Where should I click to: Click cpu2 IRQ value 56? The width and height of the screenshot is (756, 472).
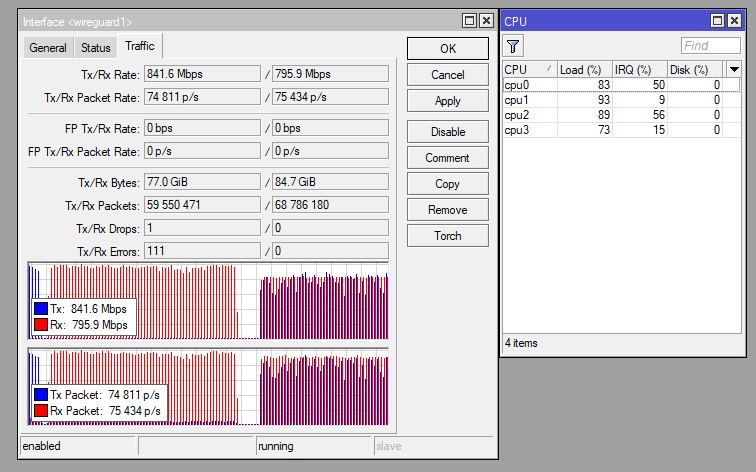[x=659, y=115]
